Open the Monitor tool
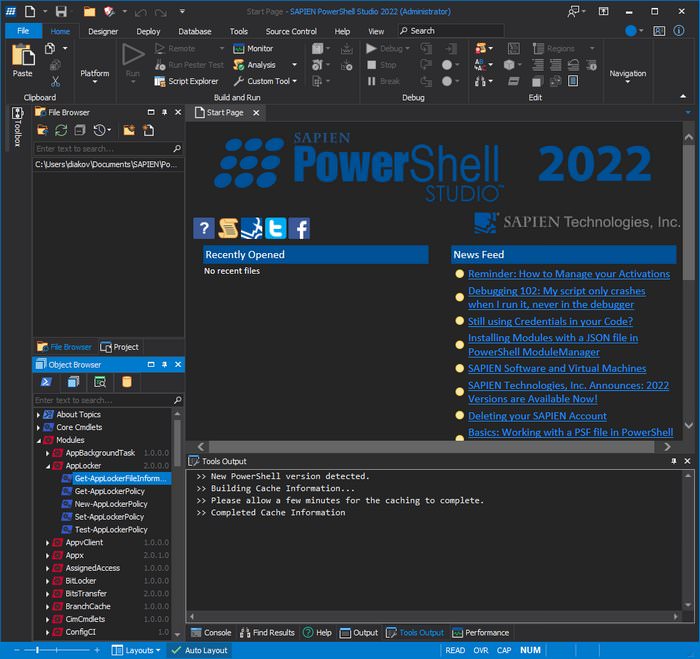 coord(253,48)
